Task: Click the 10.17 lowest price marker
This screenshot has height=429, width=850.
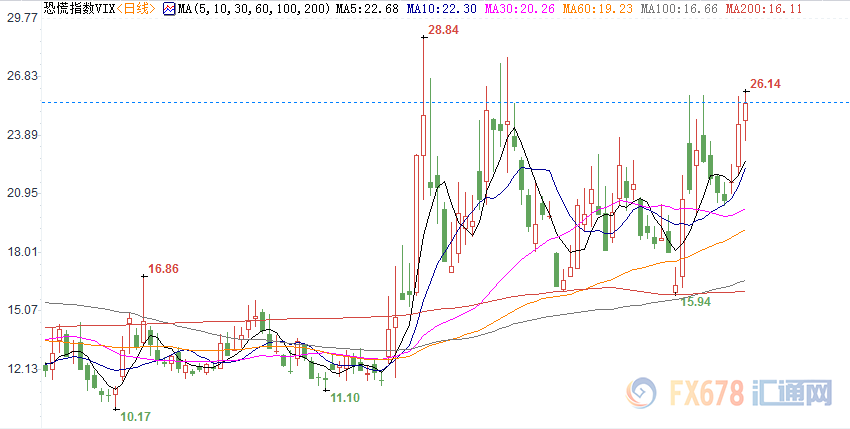Action: pyautogui.click(x=136, y=415)
